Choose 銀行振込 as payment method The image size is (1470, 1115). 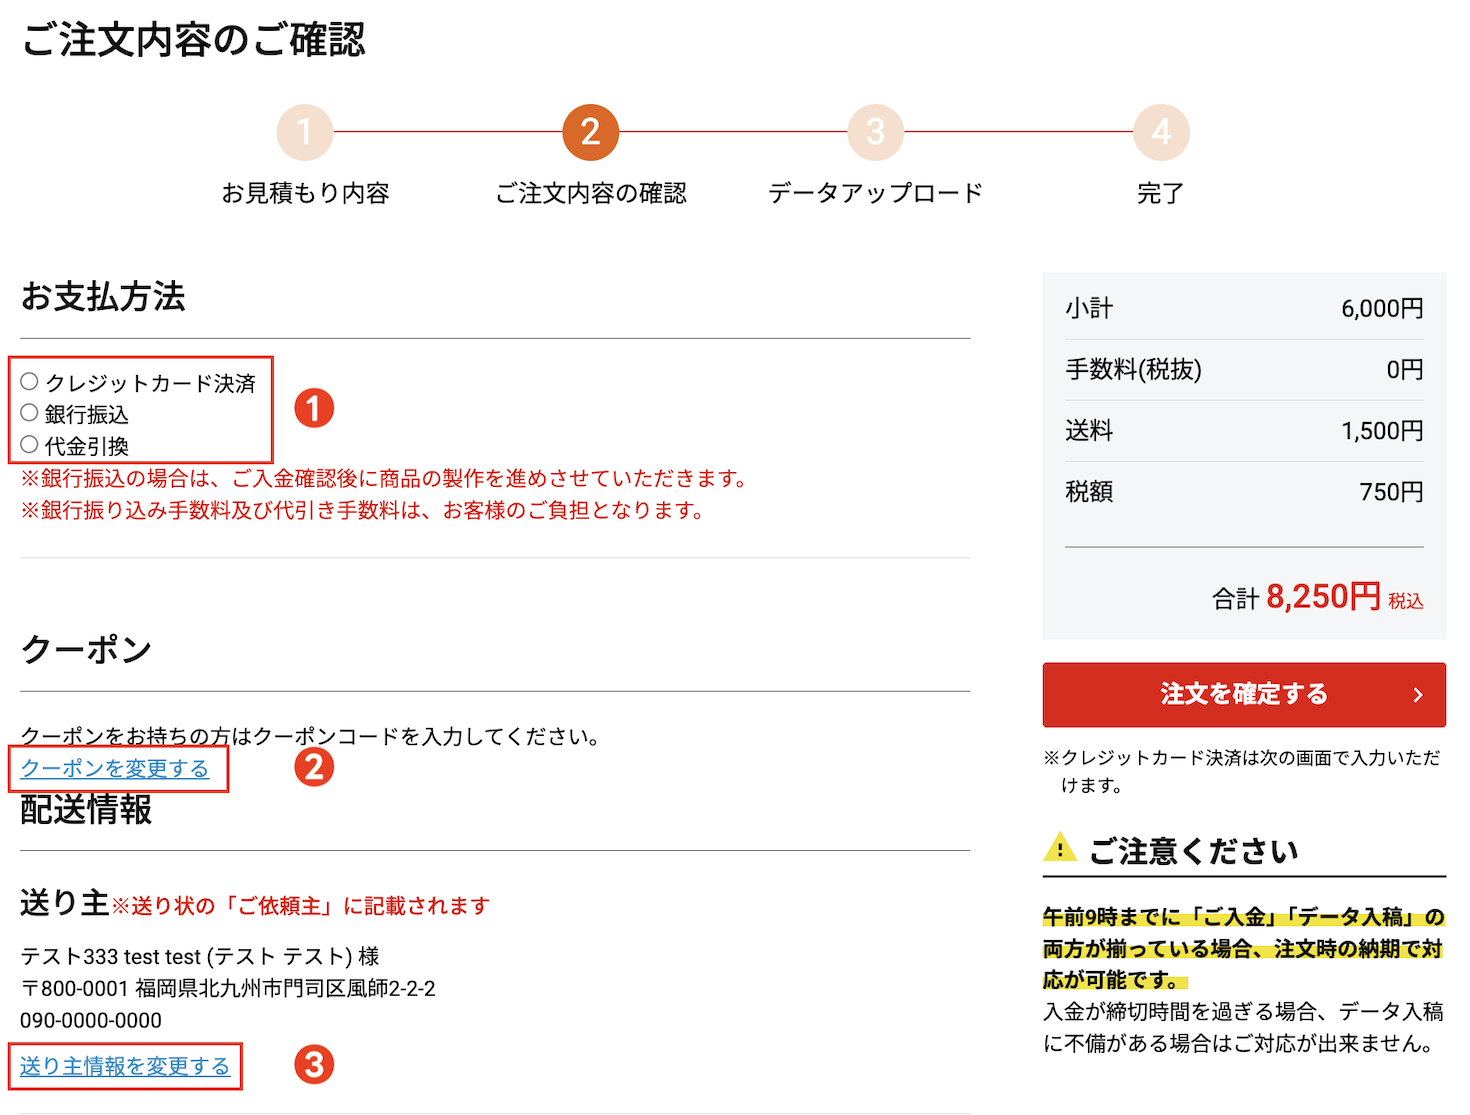point(30,413)
